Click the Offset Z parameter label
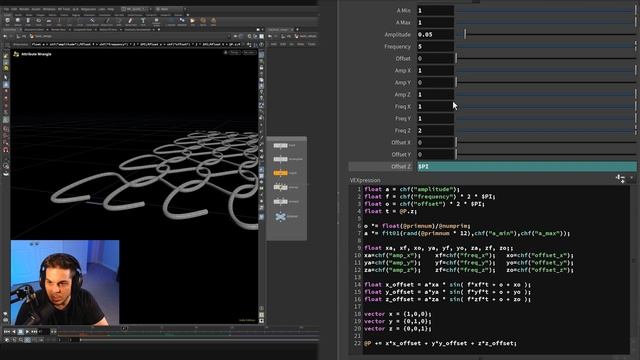 point(401,167)
